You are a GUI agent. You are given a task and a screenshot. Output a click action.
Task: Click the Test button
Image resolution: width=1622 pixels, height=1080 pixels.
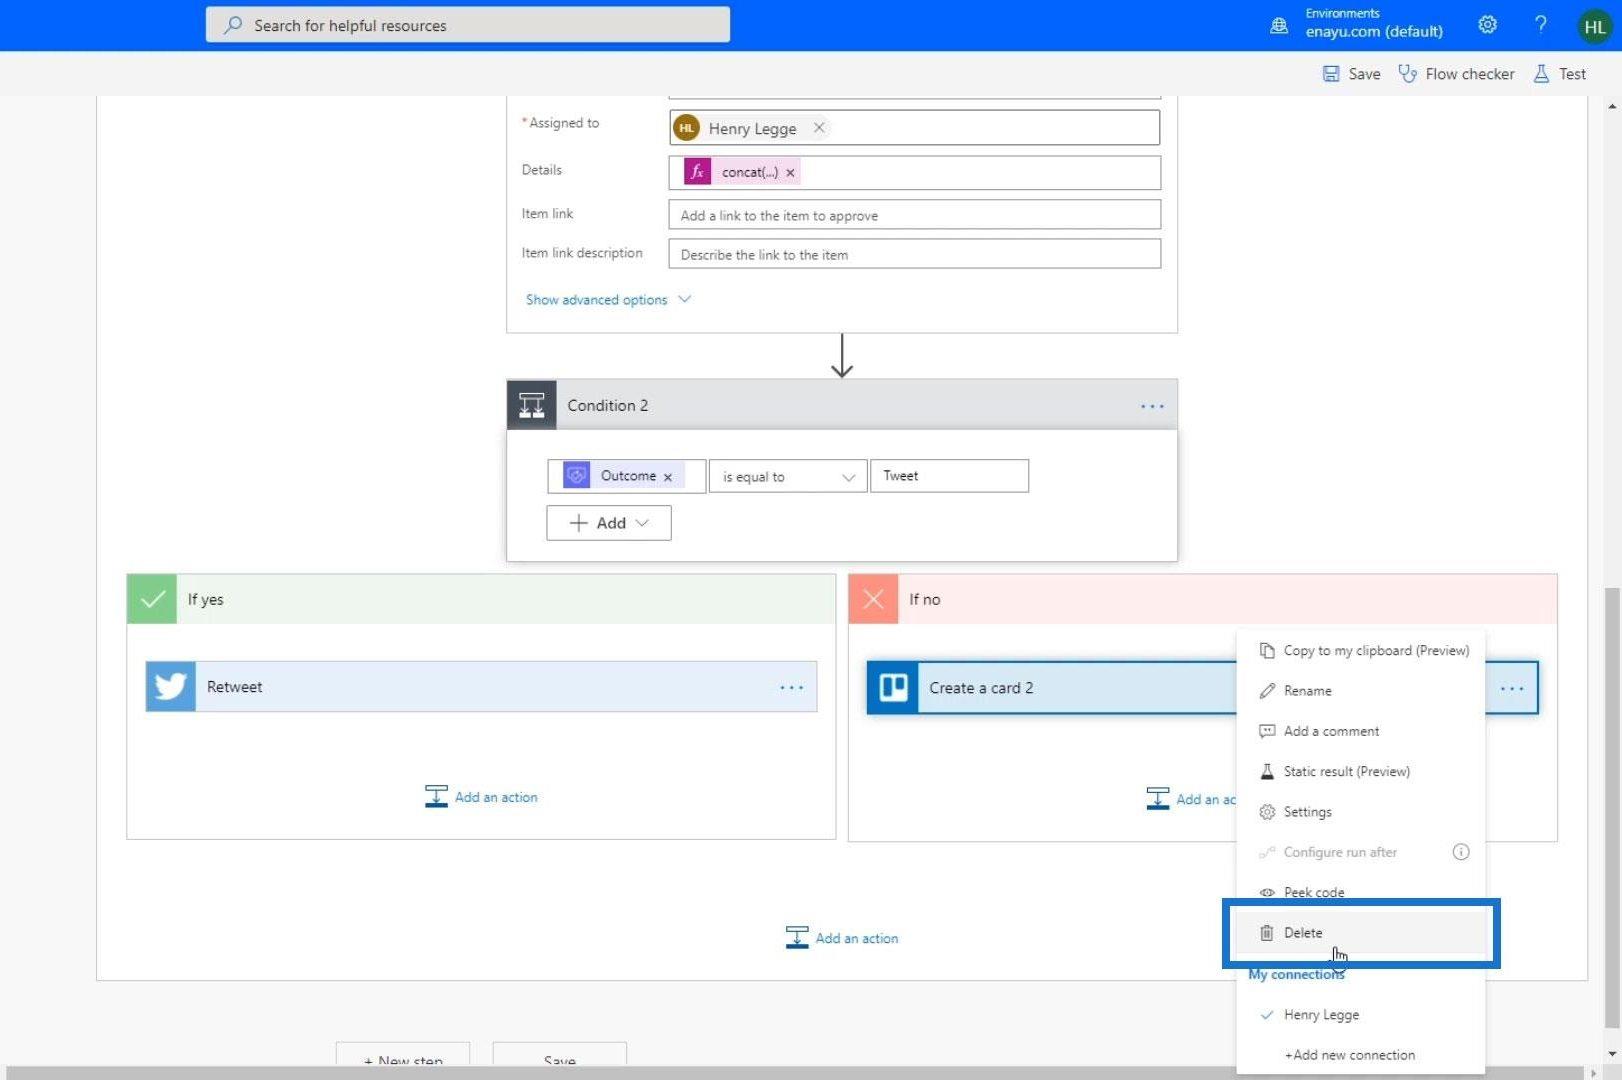[1560, 74]
